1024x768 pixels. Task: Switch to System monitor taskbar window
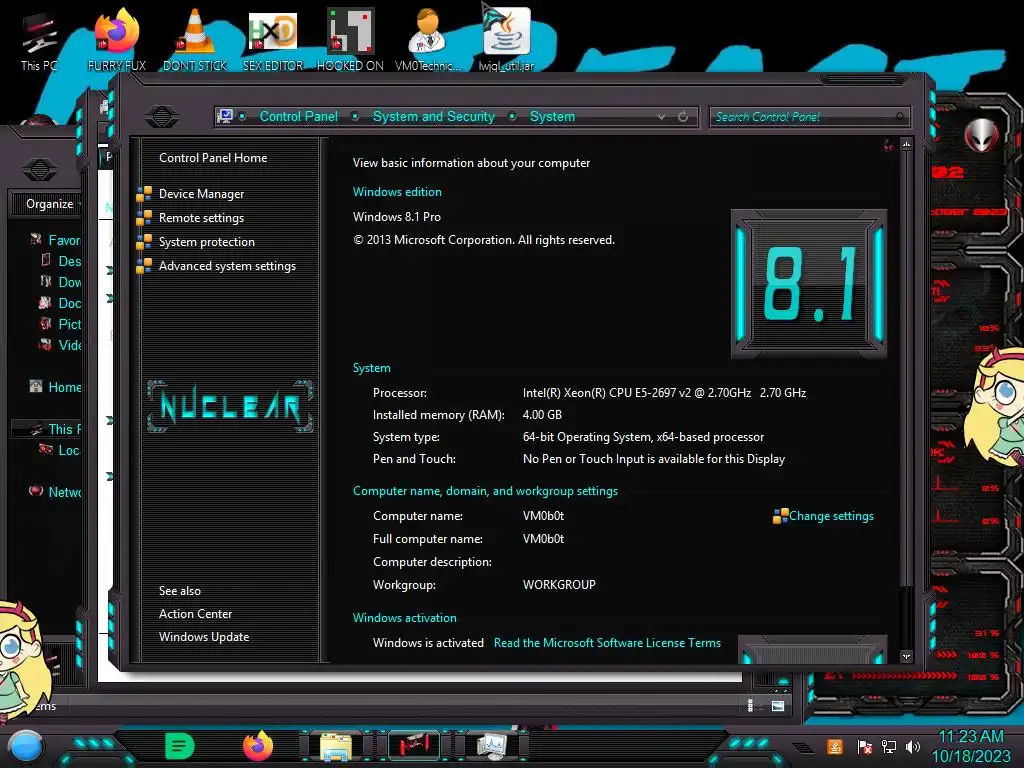tap(492, 745)
